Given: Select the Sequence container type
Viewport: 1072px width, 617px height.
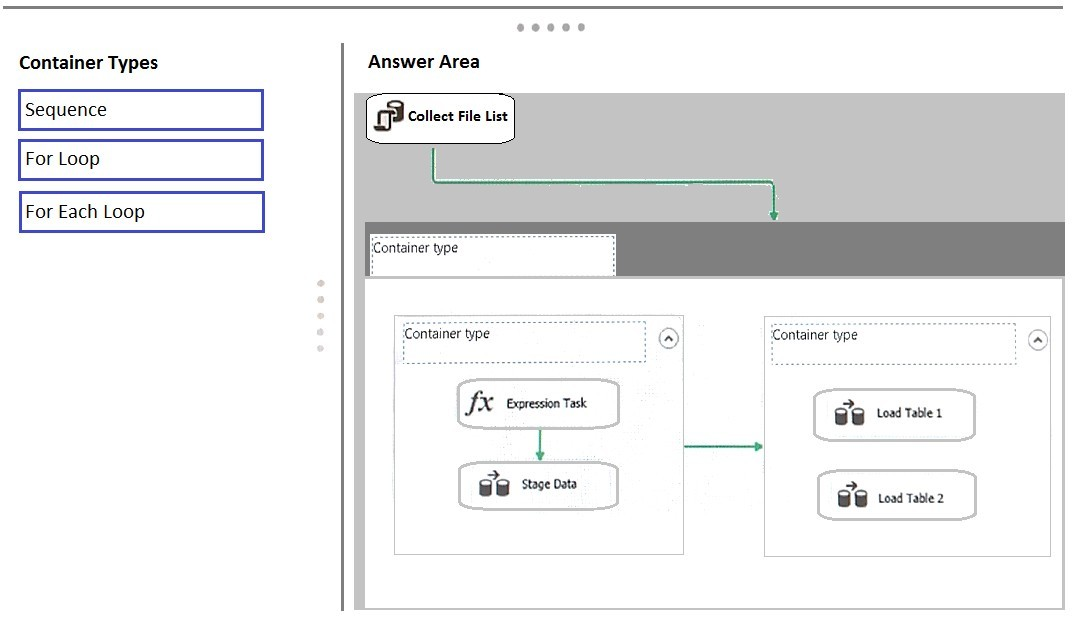Looking at the screenshot, I should pos(141,109).
